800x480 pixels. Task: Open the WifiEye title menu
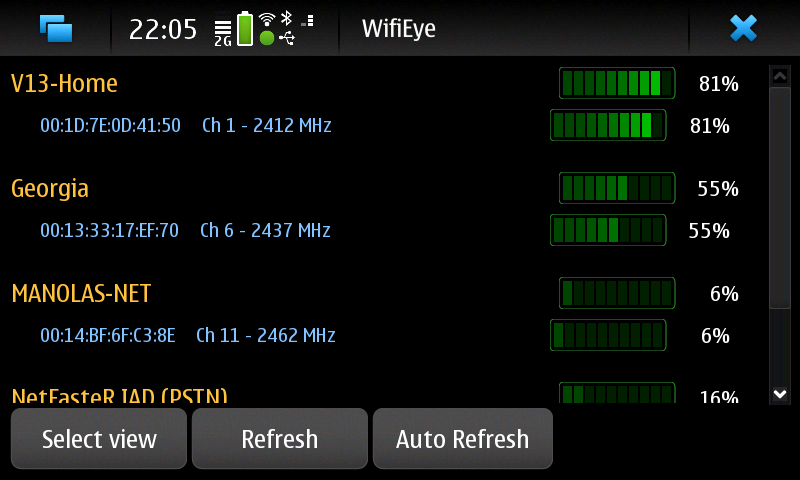coord(399,29)
